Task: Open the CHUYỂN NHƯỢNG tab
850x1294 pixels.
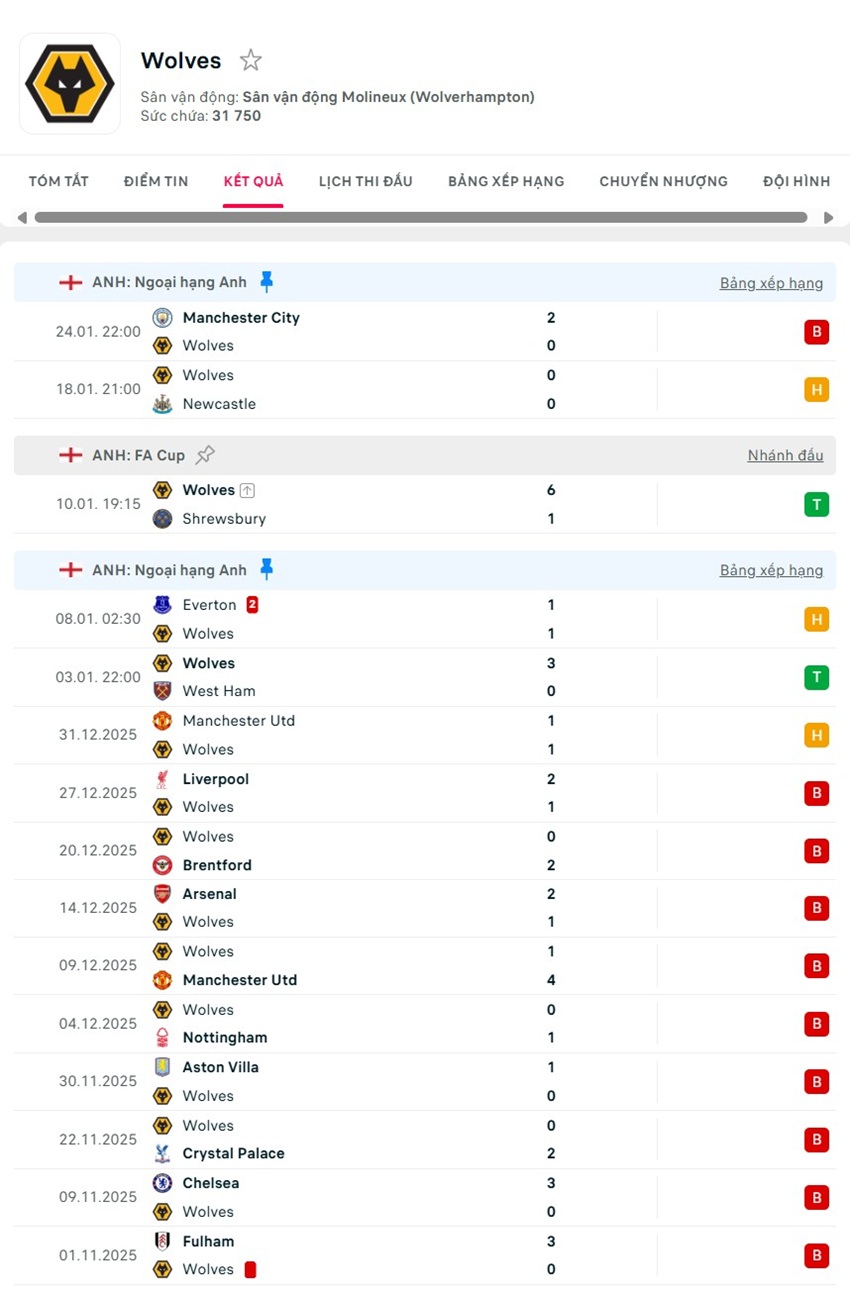Action: [x=663, y=181]
